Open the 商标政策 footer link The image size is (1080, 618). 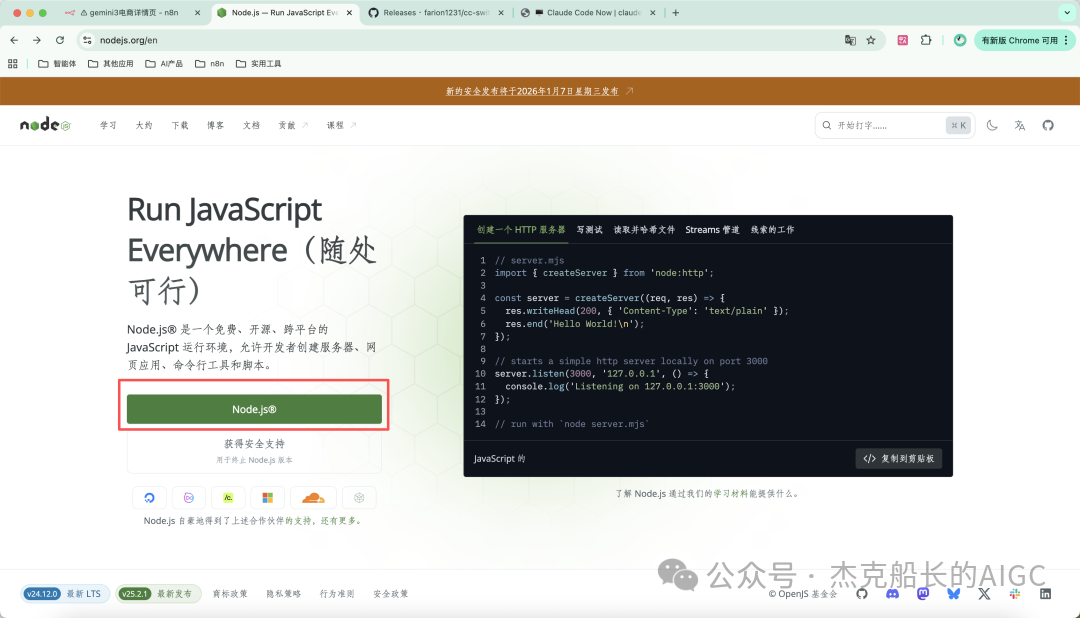pyautogui.click(x=230, y=594)
